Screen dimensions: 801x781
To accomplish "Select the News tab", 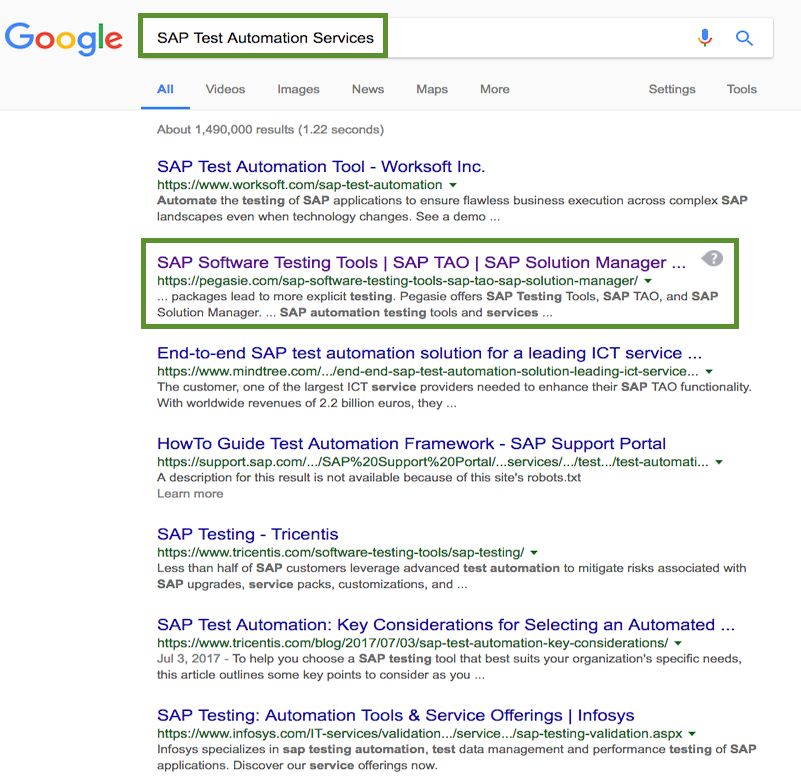I will pyautogui.click(x=368, y=89).
